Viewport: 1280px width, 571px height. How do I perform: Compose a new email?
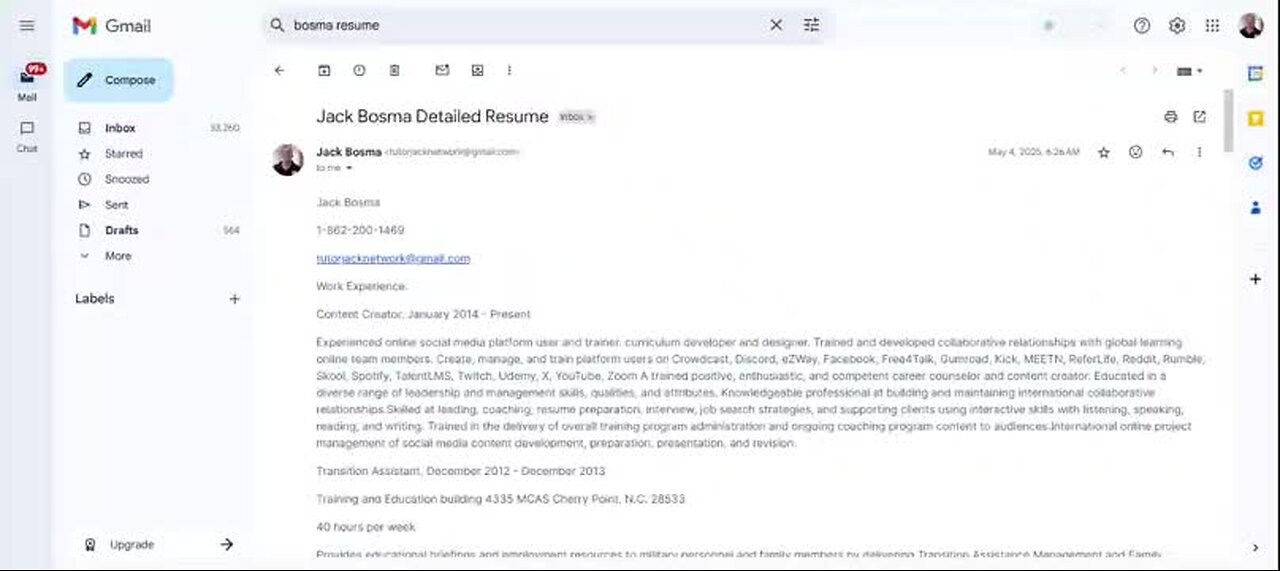118,80
